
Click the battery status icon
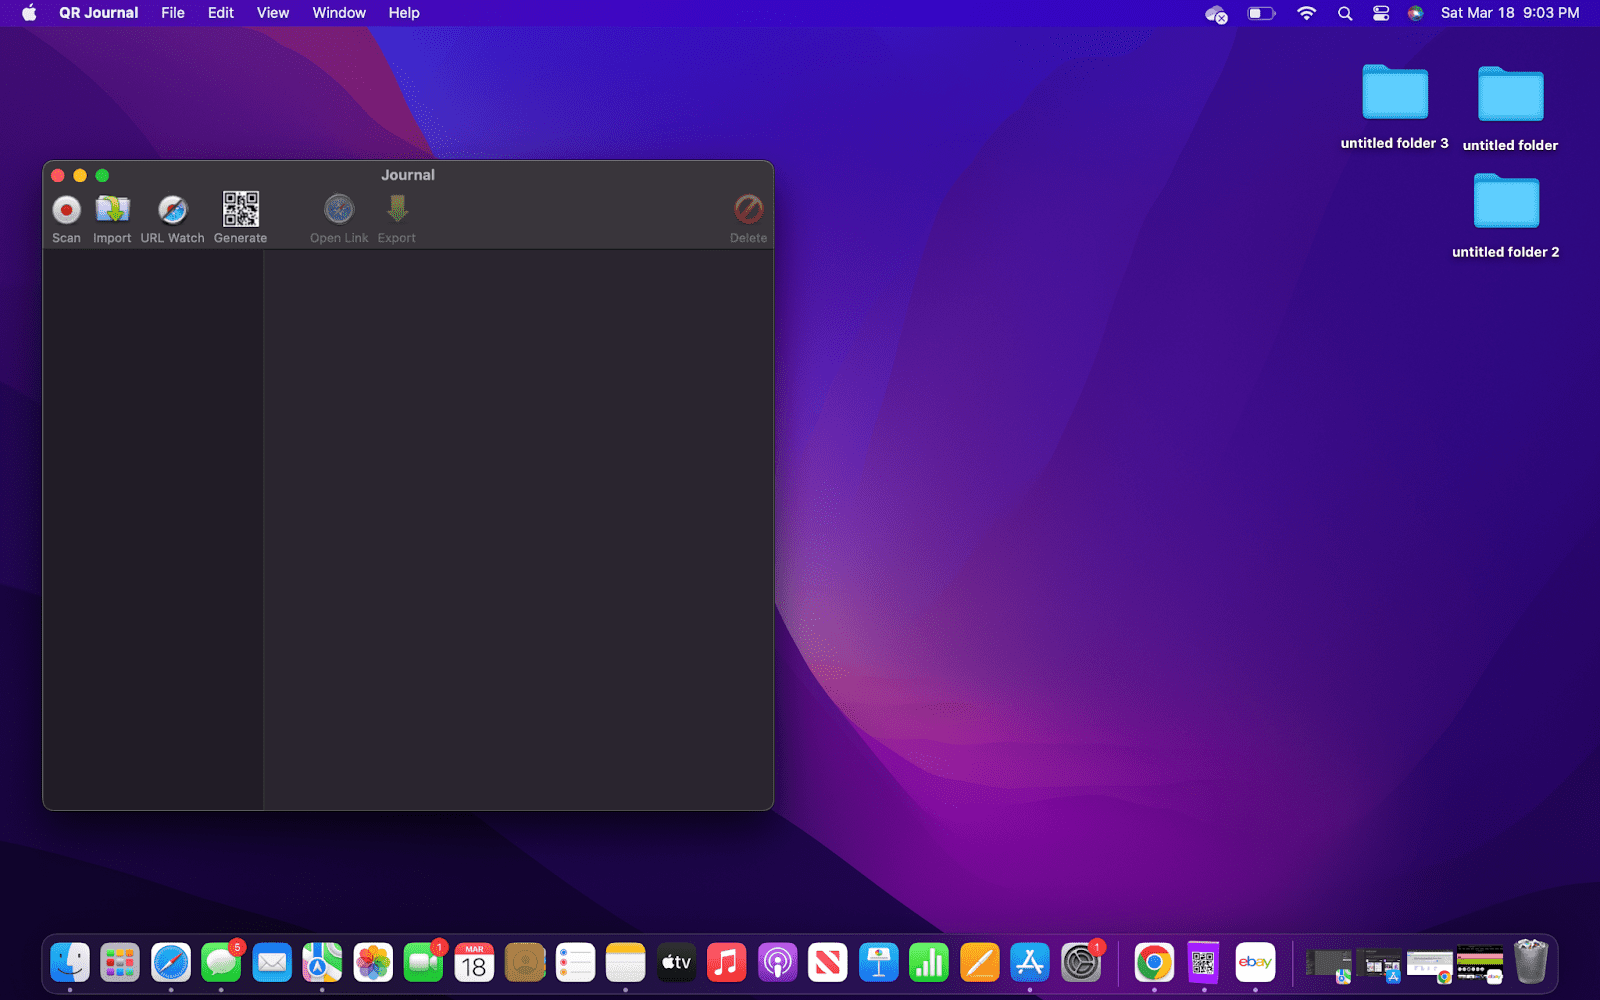tap(1261, 13)
